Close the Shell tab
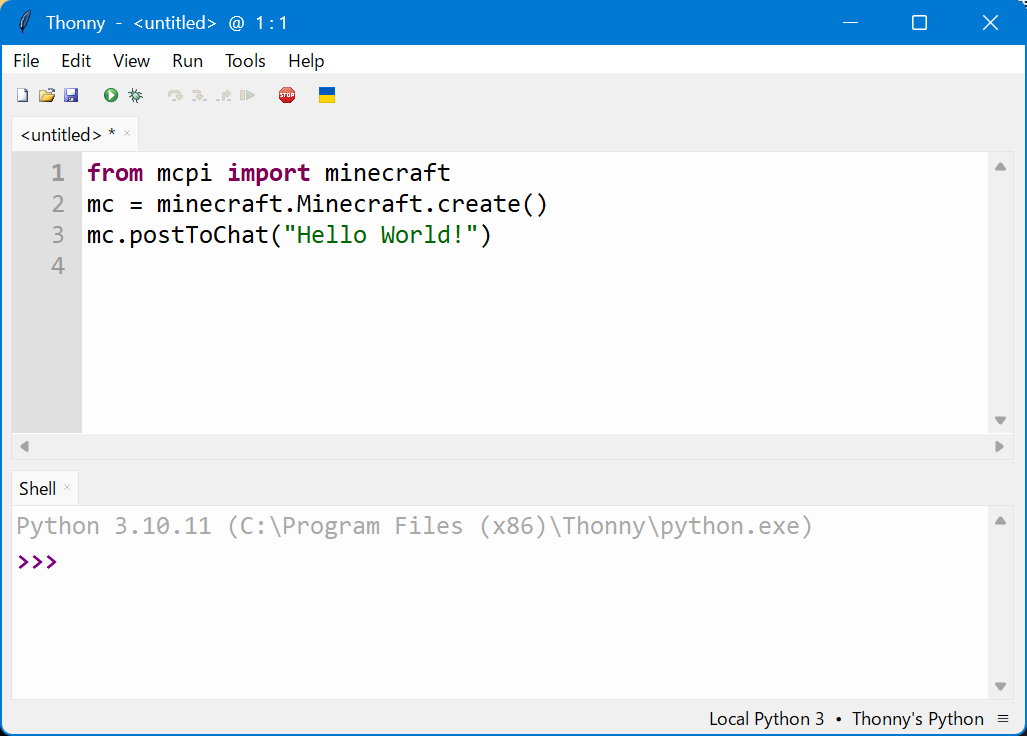 click(67, 487)
